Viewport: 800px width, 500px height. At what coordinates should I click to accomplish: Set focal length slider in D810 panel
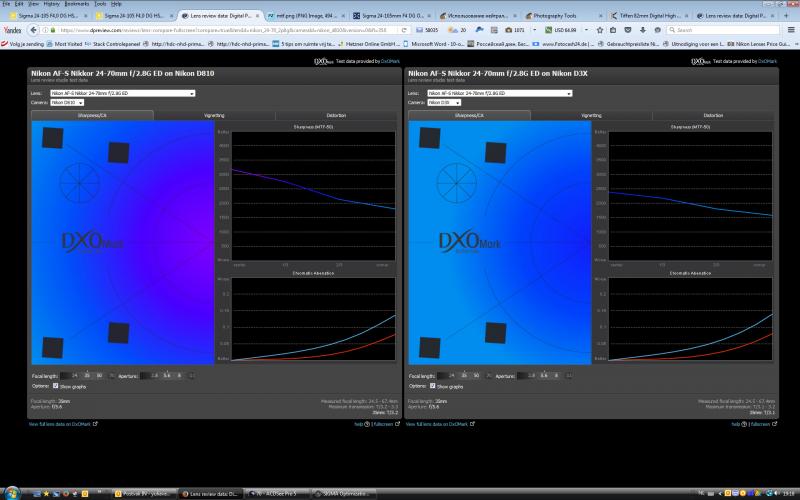pyautogui.click(x=87, y=375)
